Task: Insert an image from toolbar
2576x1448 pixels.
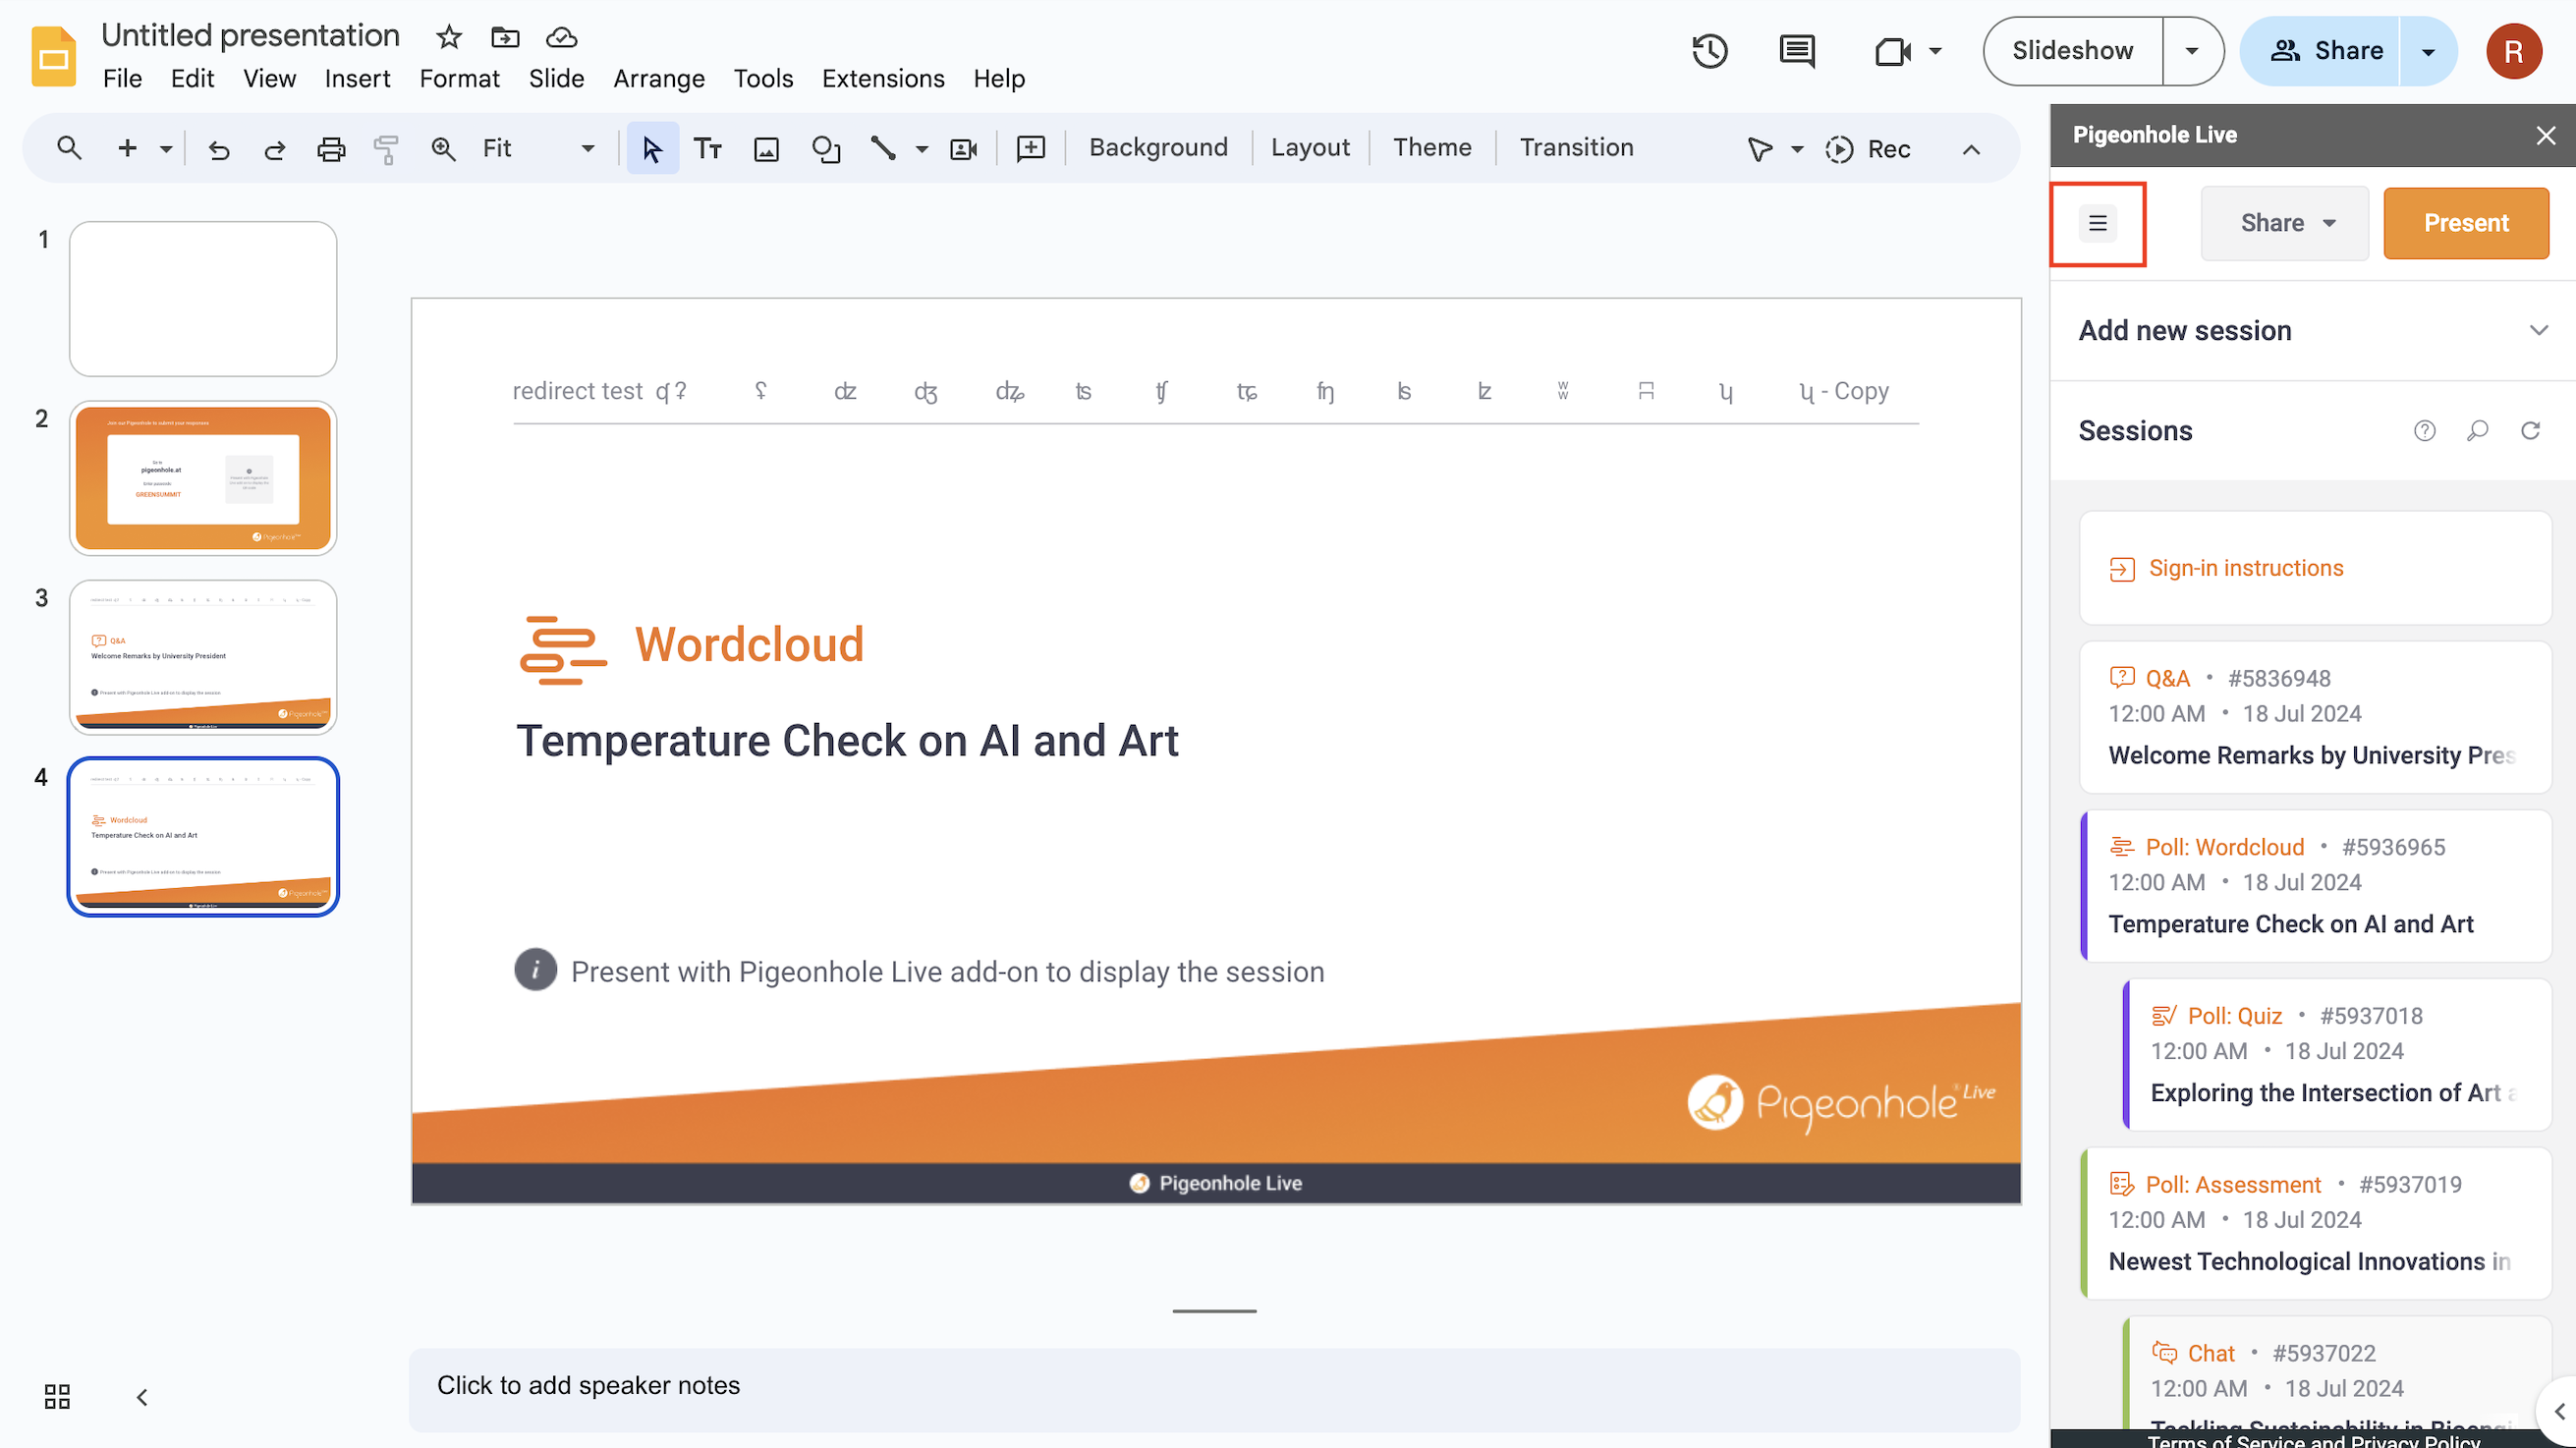Action: point(766,149)
